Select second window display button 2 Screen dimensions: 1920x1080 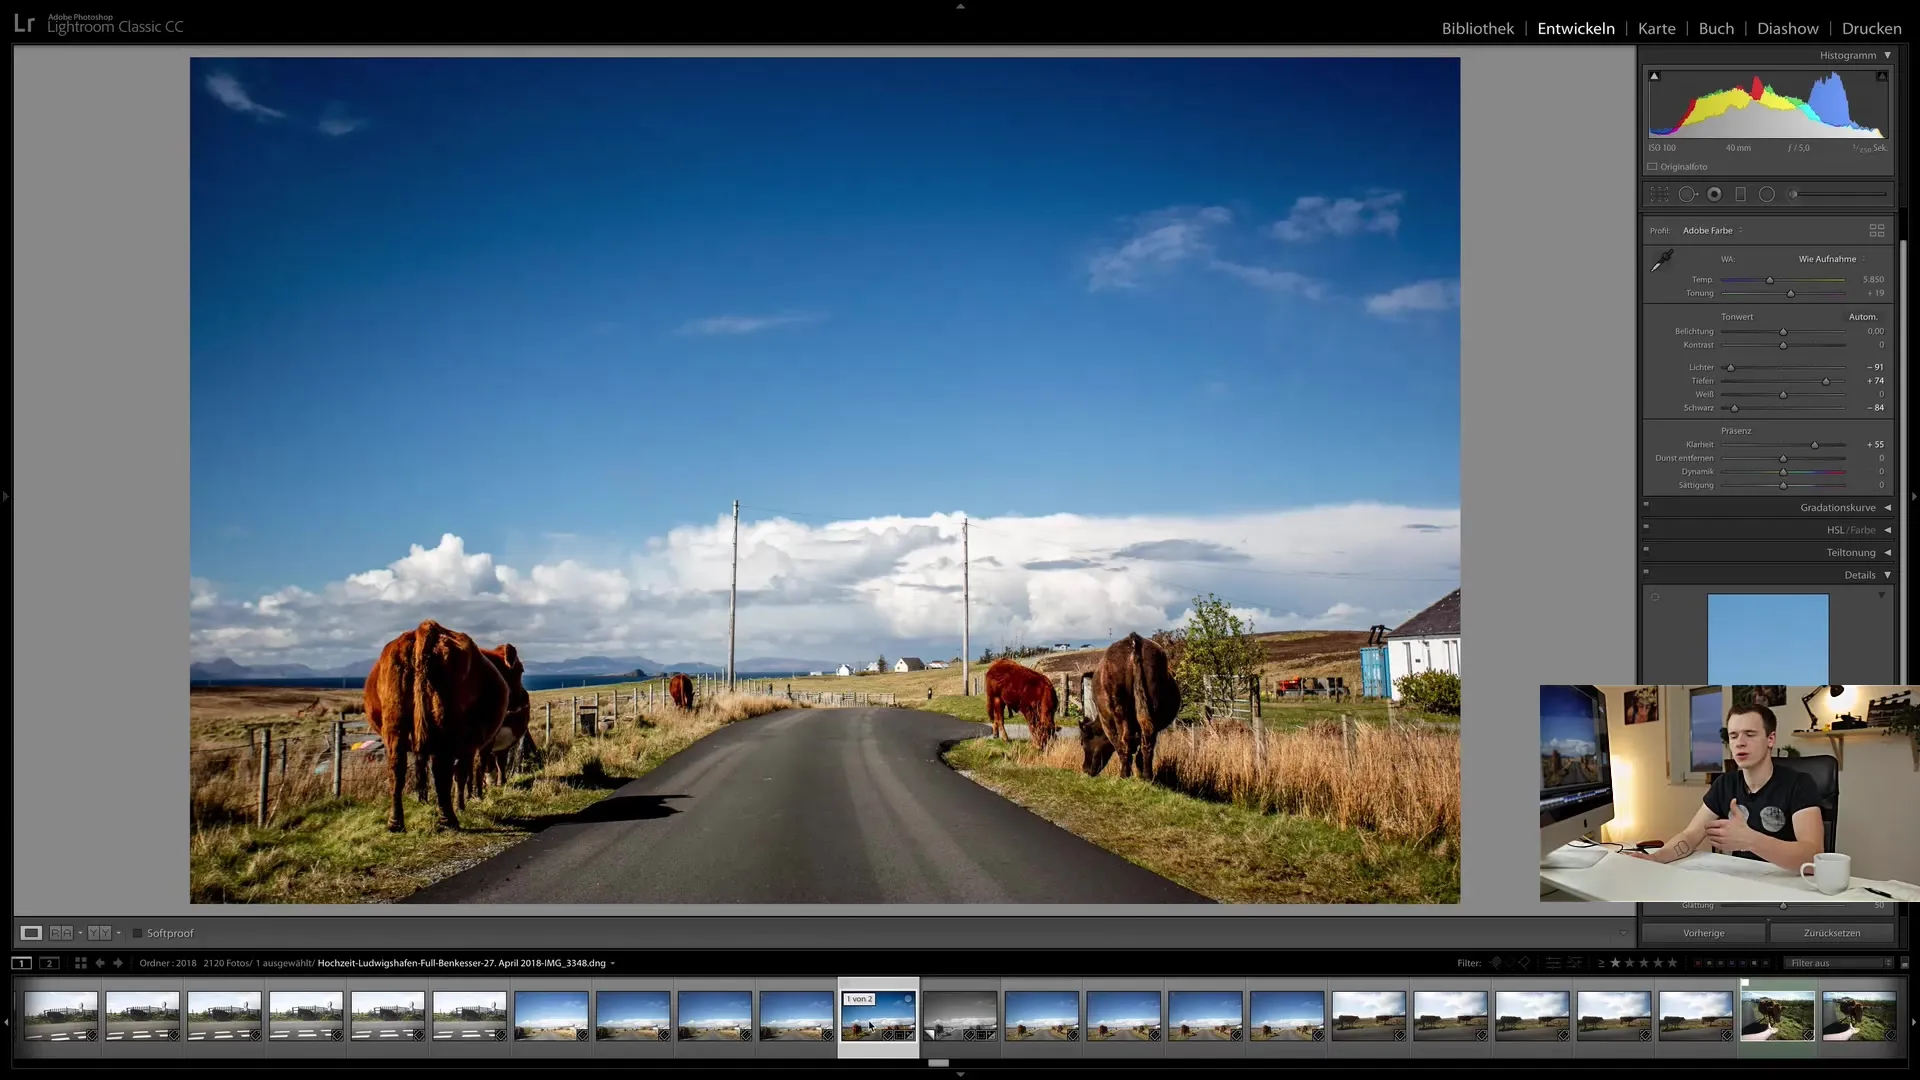pos(49,963)
